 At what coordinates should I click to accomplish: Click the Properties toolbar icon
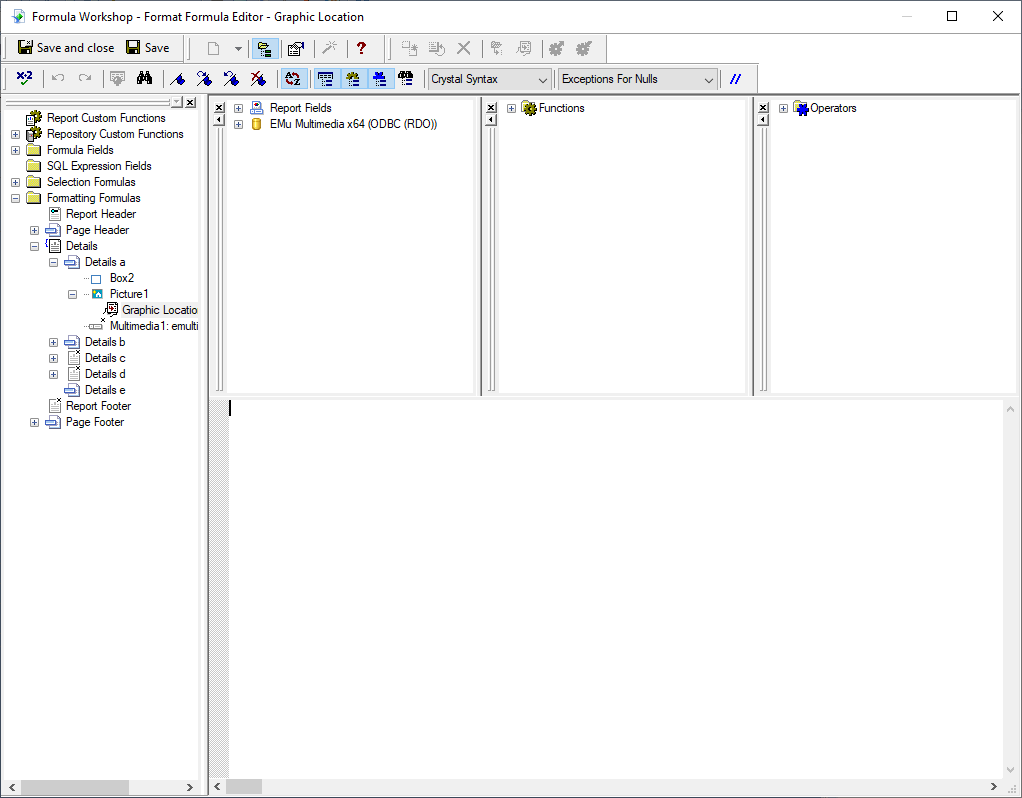tap(296, 48)
